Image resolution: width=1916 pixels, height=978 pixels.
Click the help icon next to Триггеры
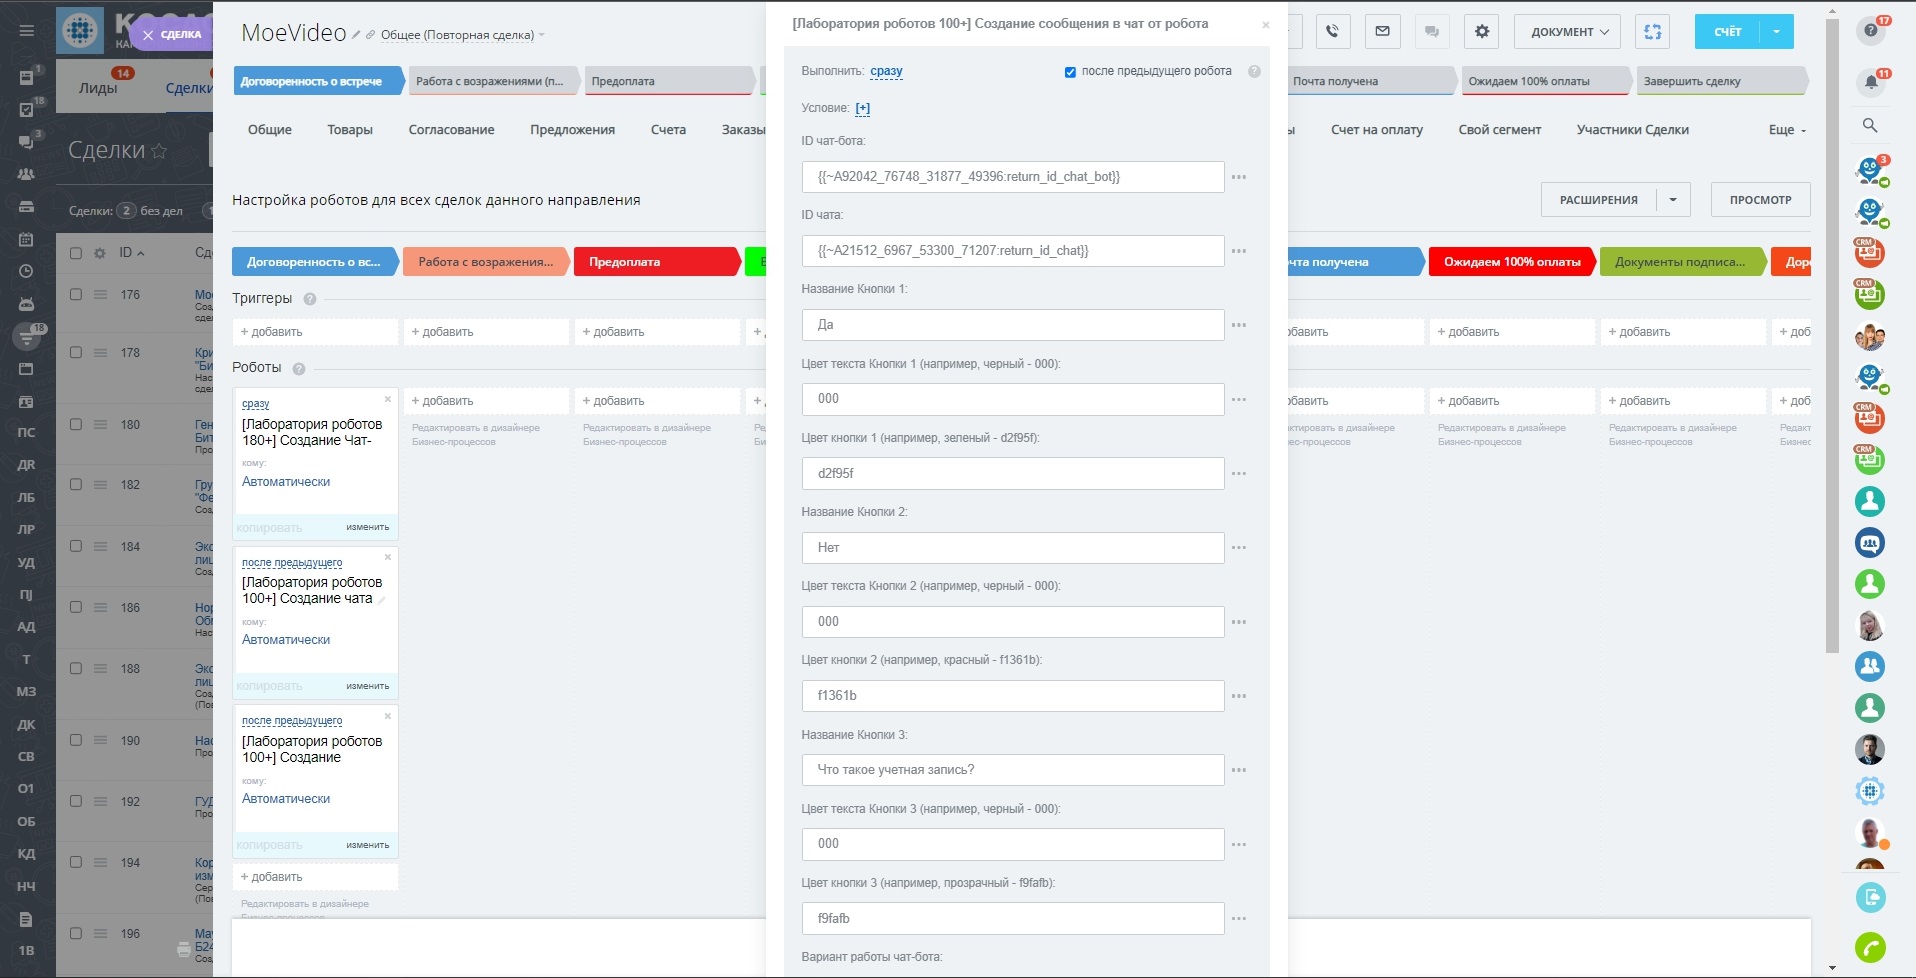(310, 299)
